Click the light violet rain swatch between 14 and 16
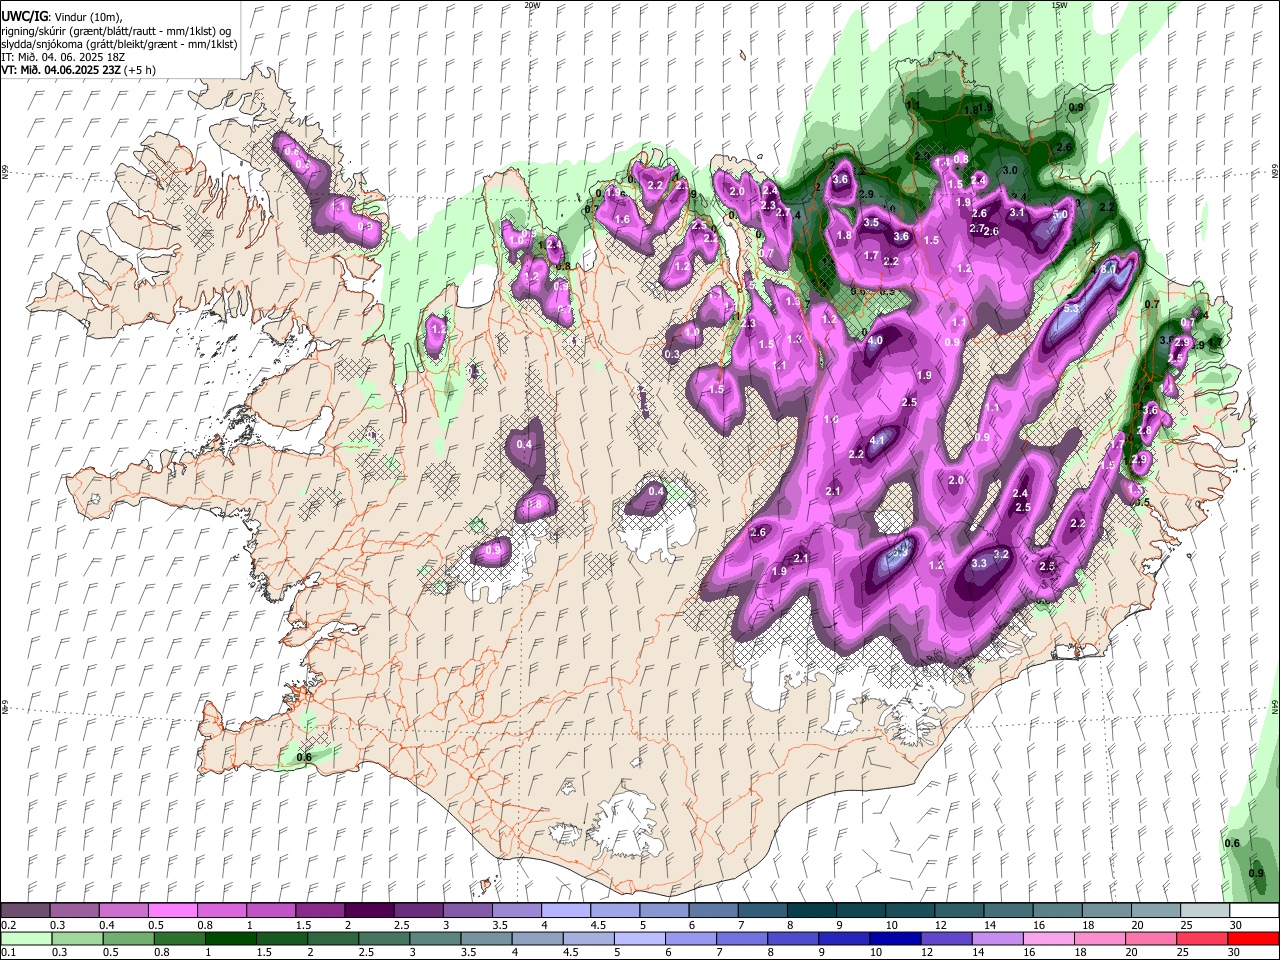This screenshot has height=960, width=1280. click(x=996, y=938)
